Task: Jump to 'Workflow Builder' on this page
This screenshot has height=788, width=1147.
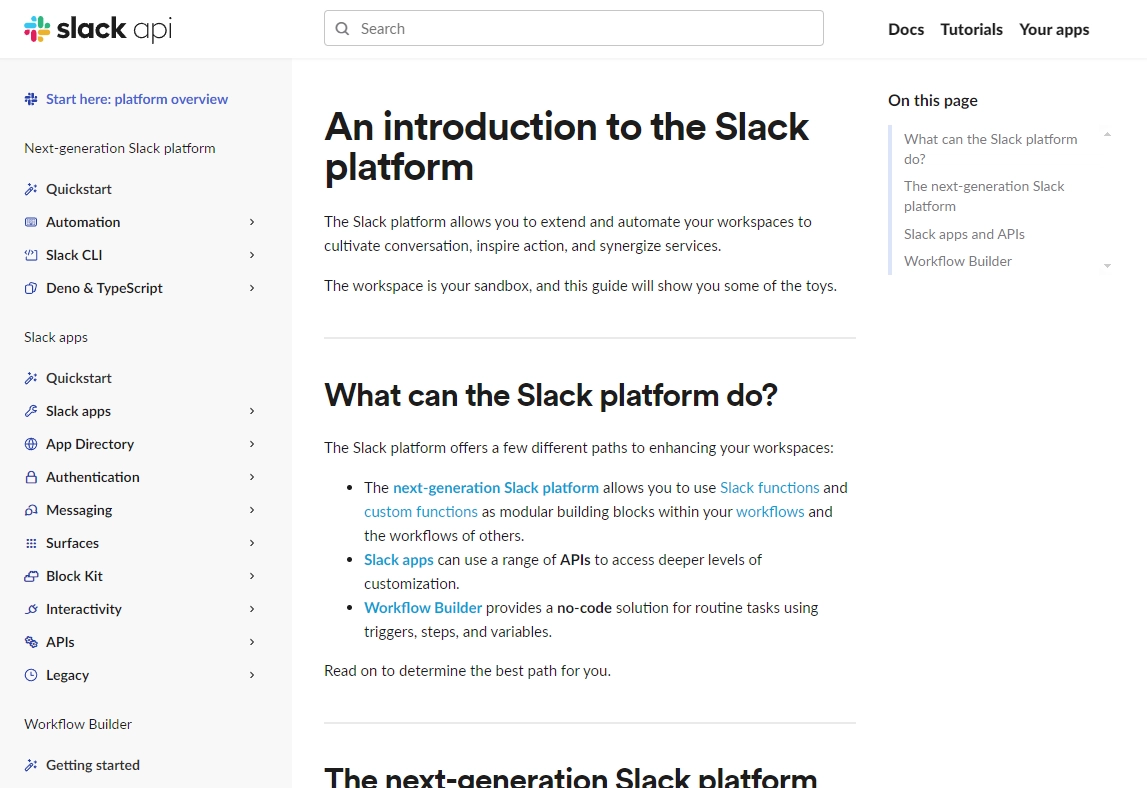Action: pyautogui.click(x=958, y=261)
